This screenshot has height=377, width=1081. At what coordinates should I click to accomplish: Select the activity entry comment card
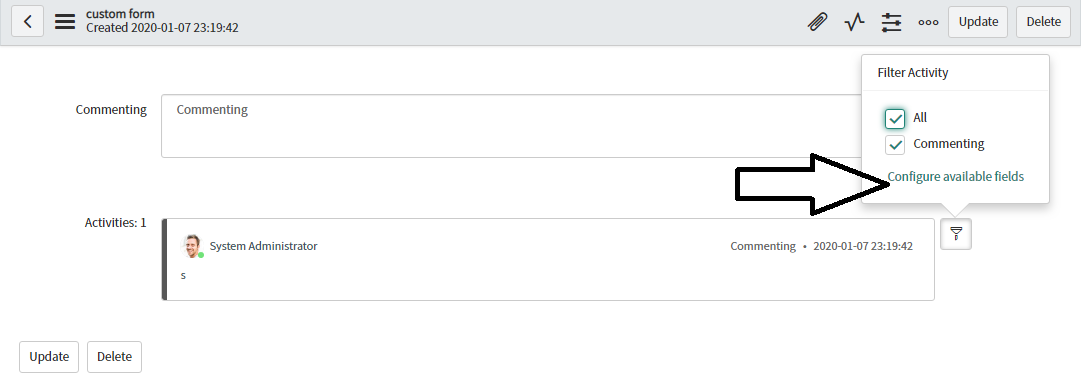548,259
